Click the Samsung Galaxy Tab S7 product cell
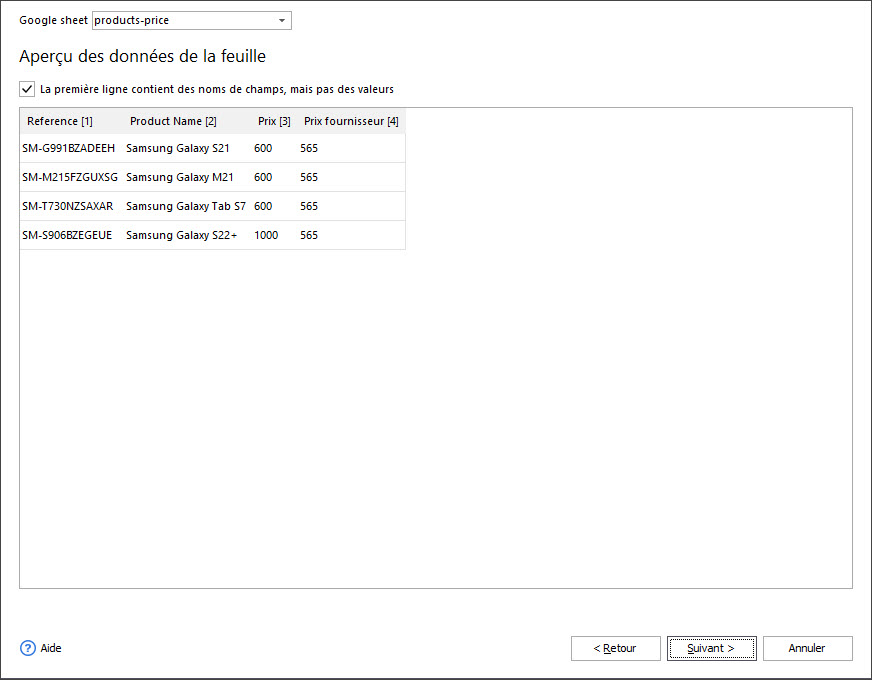Viewport: 872px width, 680px height. 186,206
